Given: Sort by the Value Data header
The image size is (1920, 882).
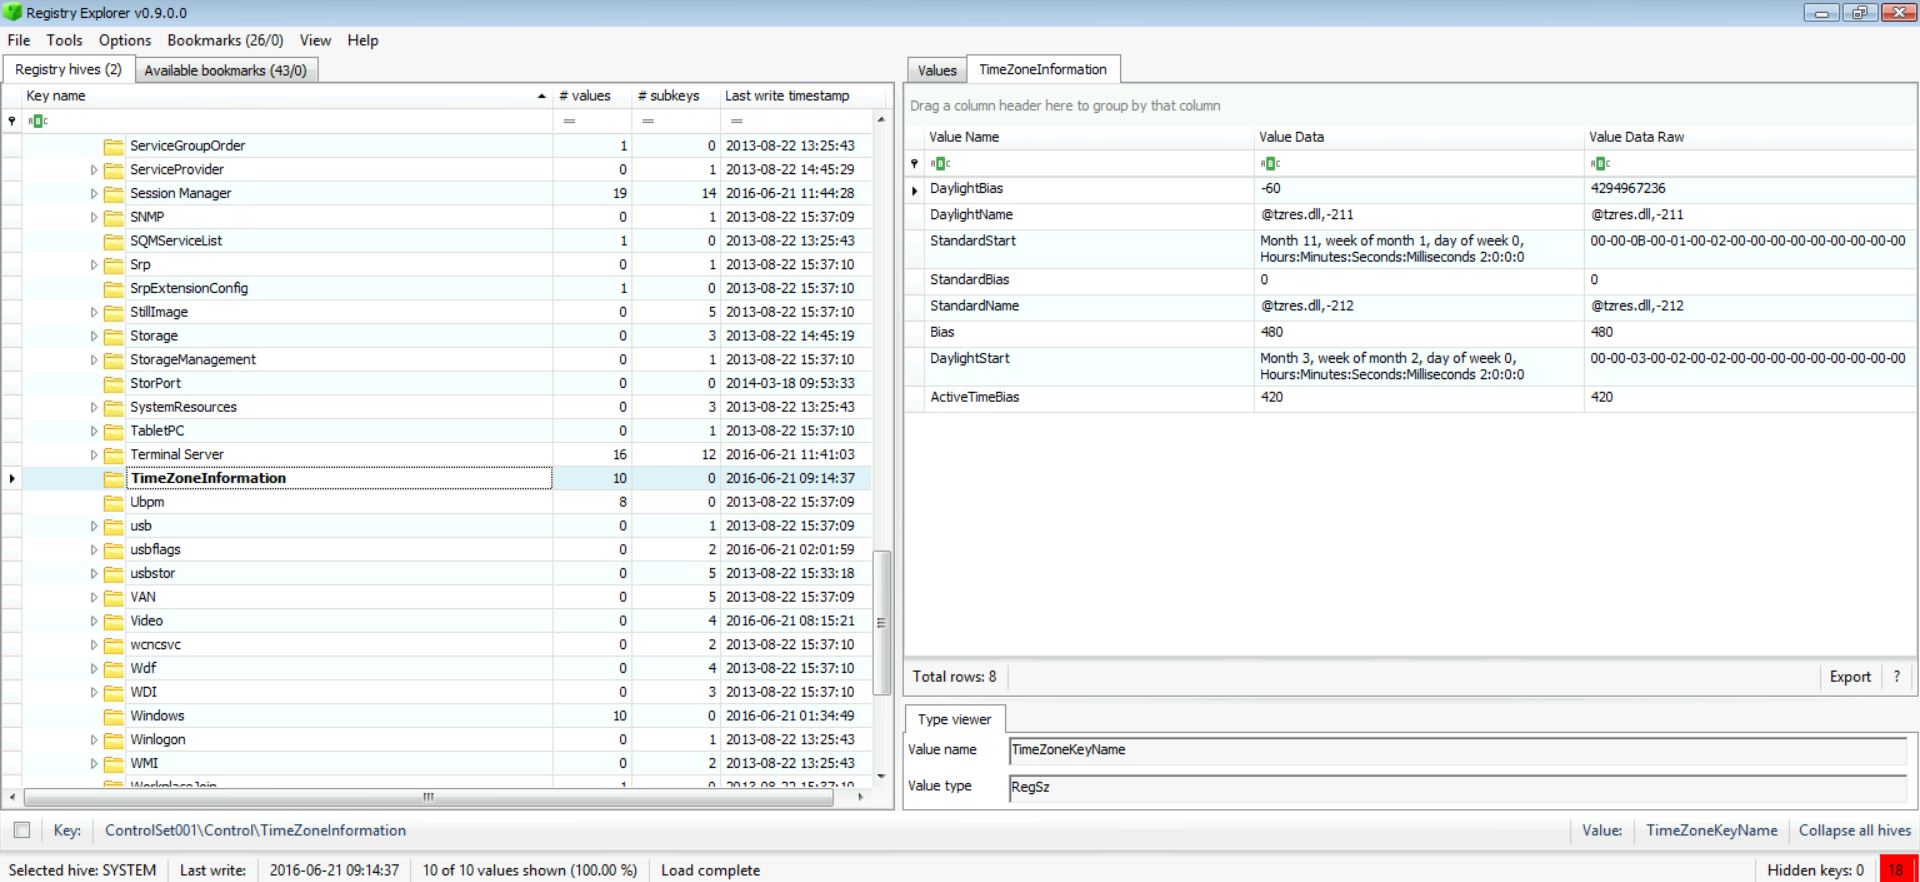Looking at the screenshot, I should coord(1418,137).
